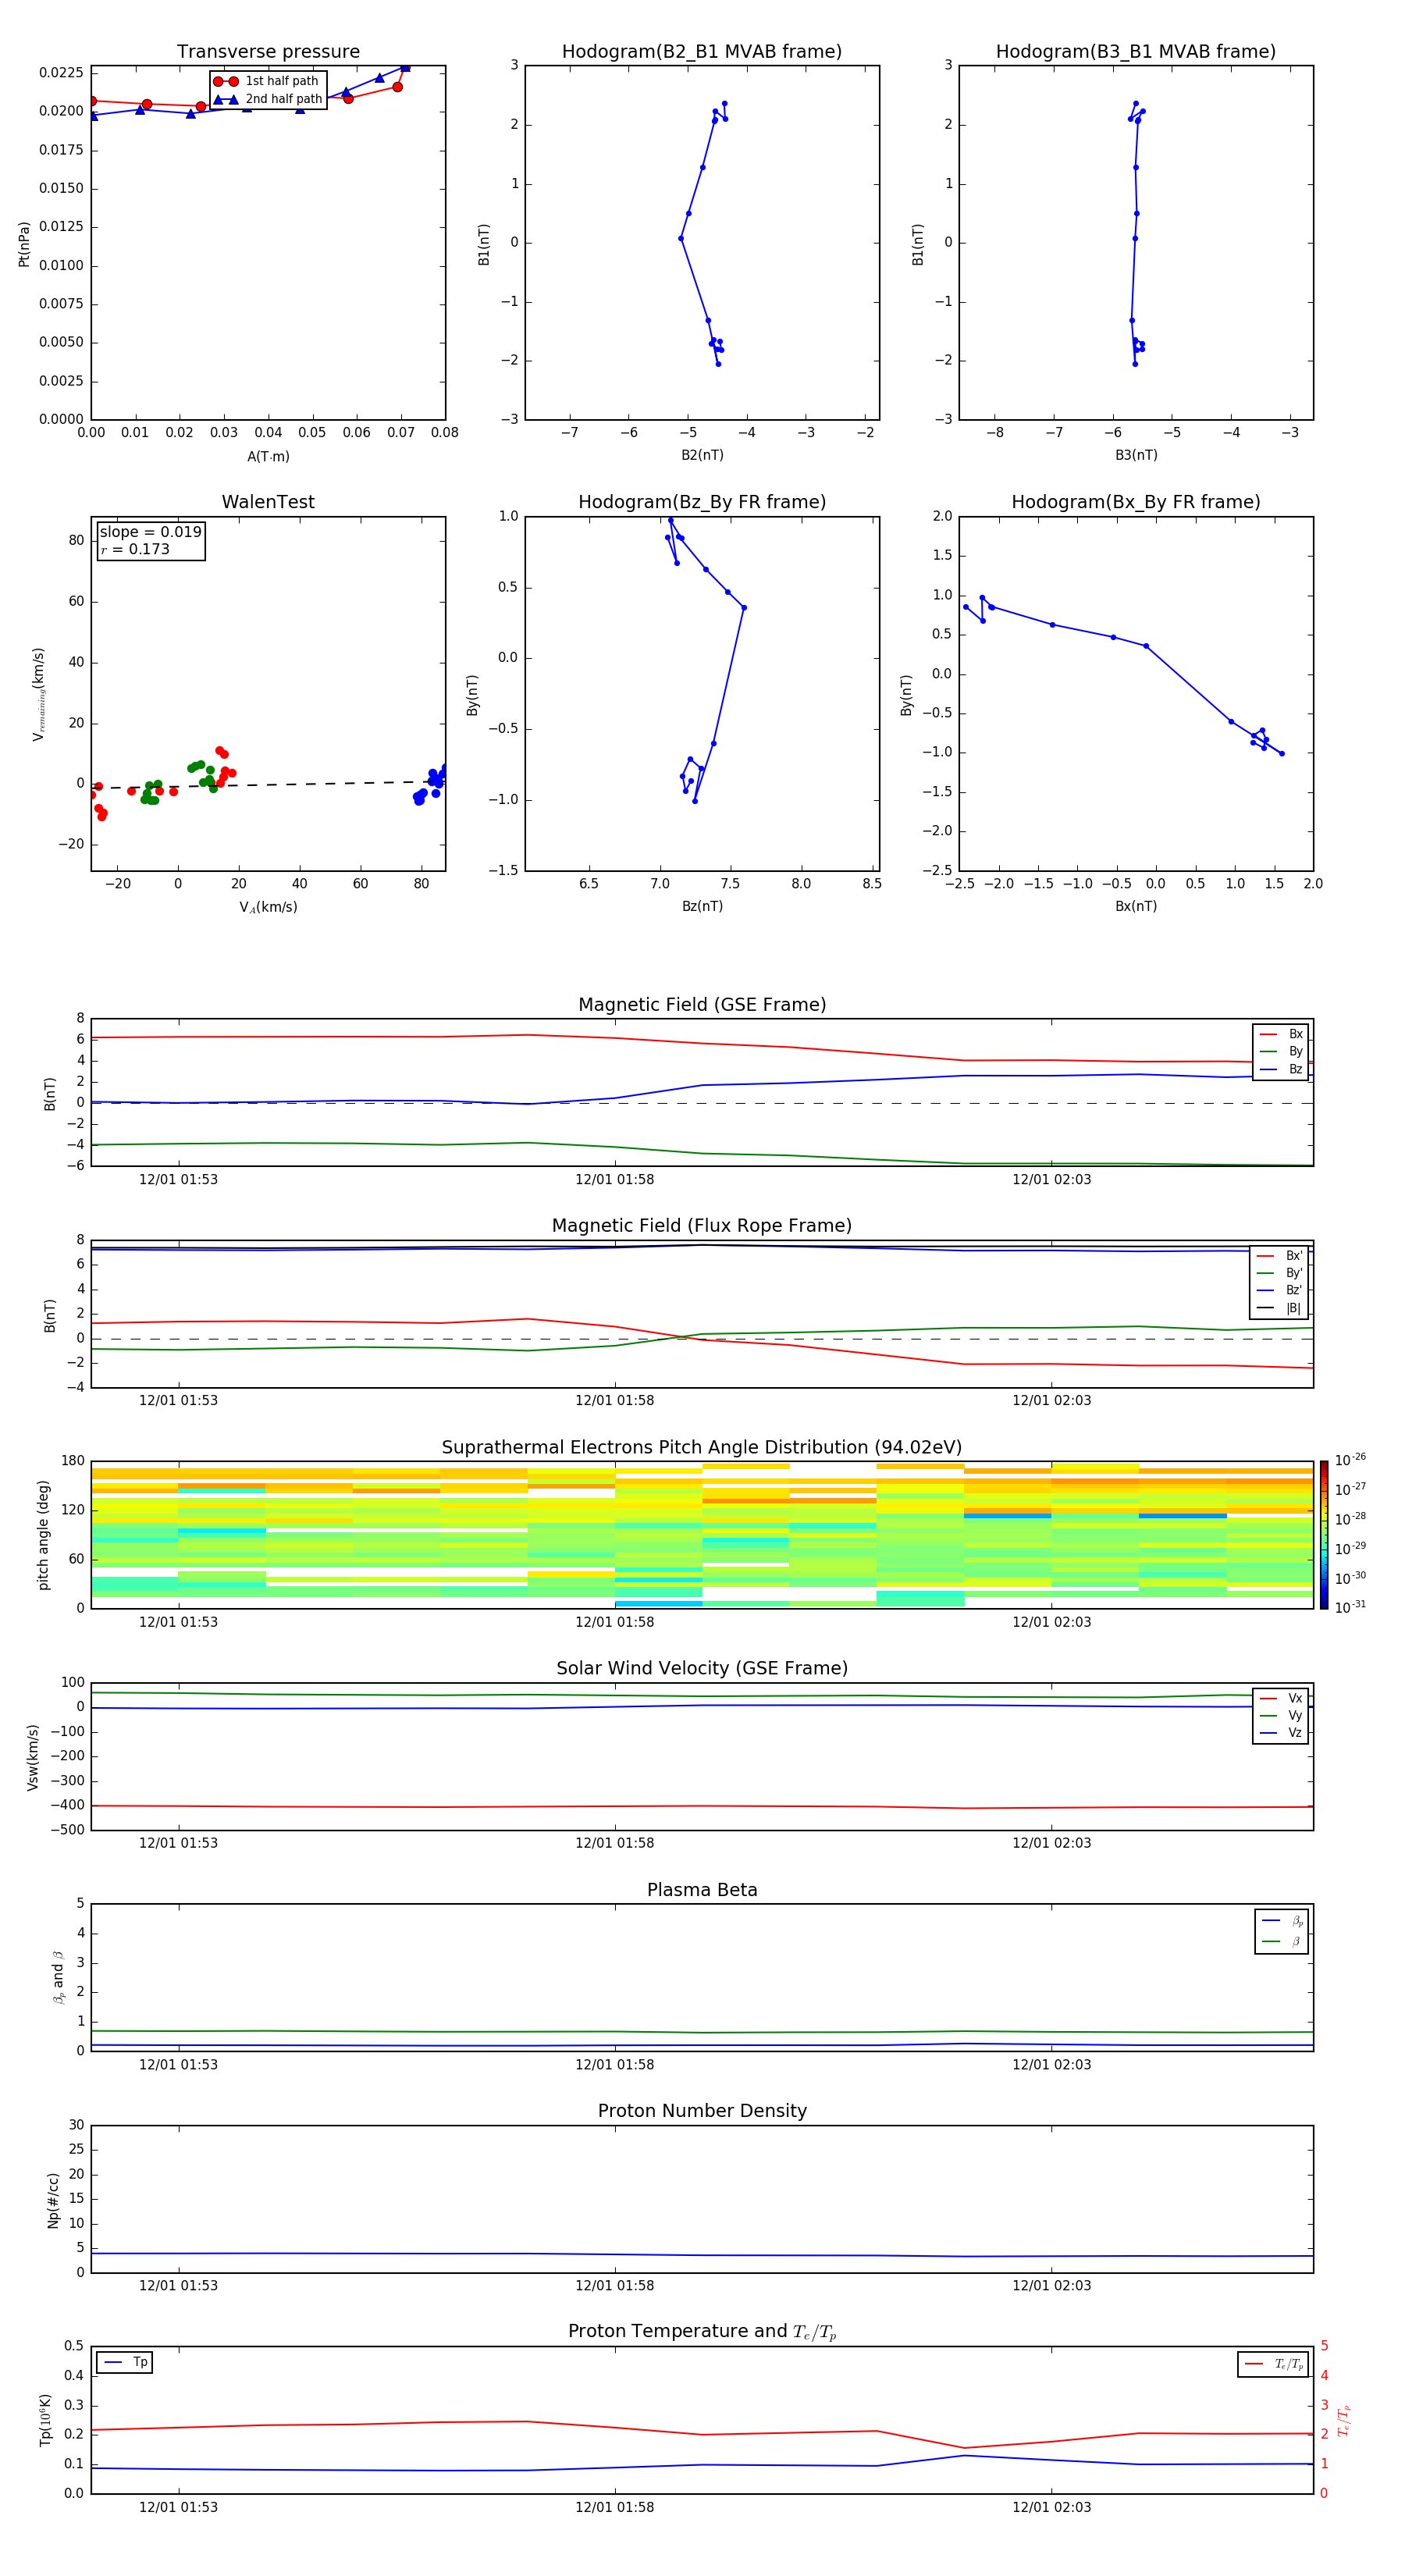Click the pitch angle colorbar
This screenshot has width=1405, height=2576.
click(1324, 1535)
